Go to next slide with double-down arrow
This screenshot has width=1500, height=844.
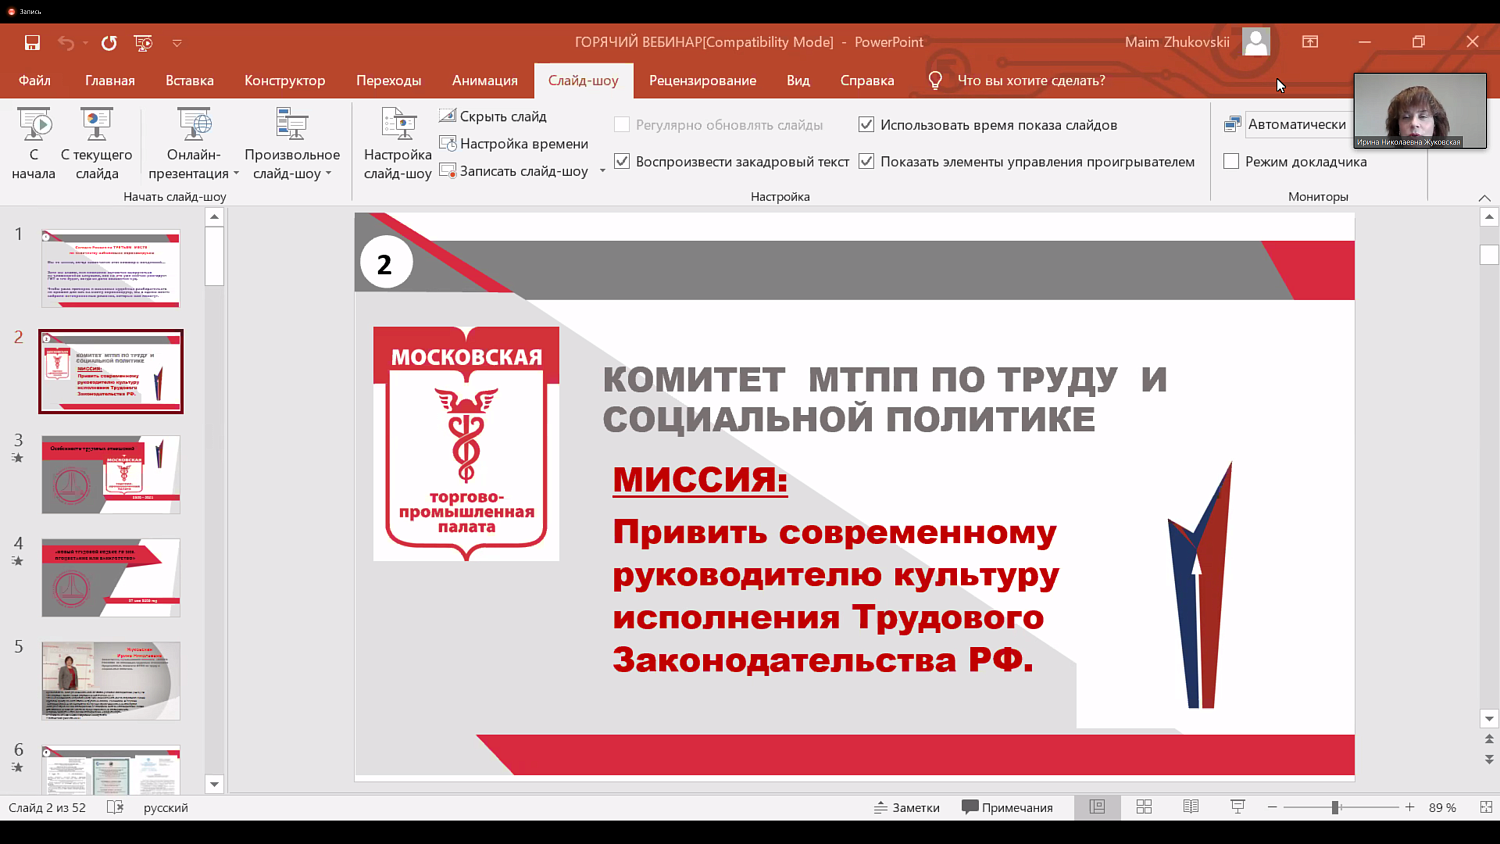[x=1489, y=760]
